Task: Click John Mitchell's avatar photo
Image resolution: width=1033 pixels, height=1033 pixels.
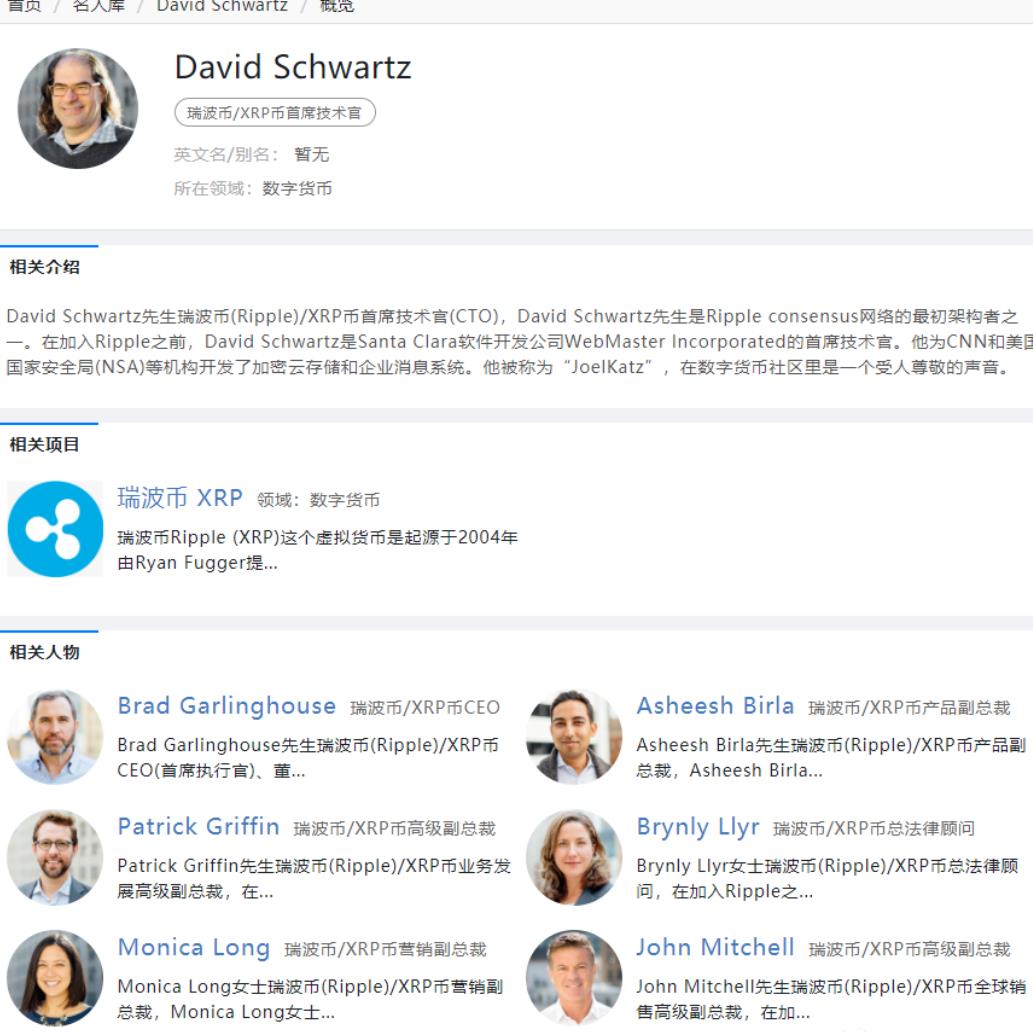Action: tap(574, 978)
